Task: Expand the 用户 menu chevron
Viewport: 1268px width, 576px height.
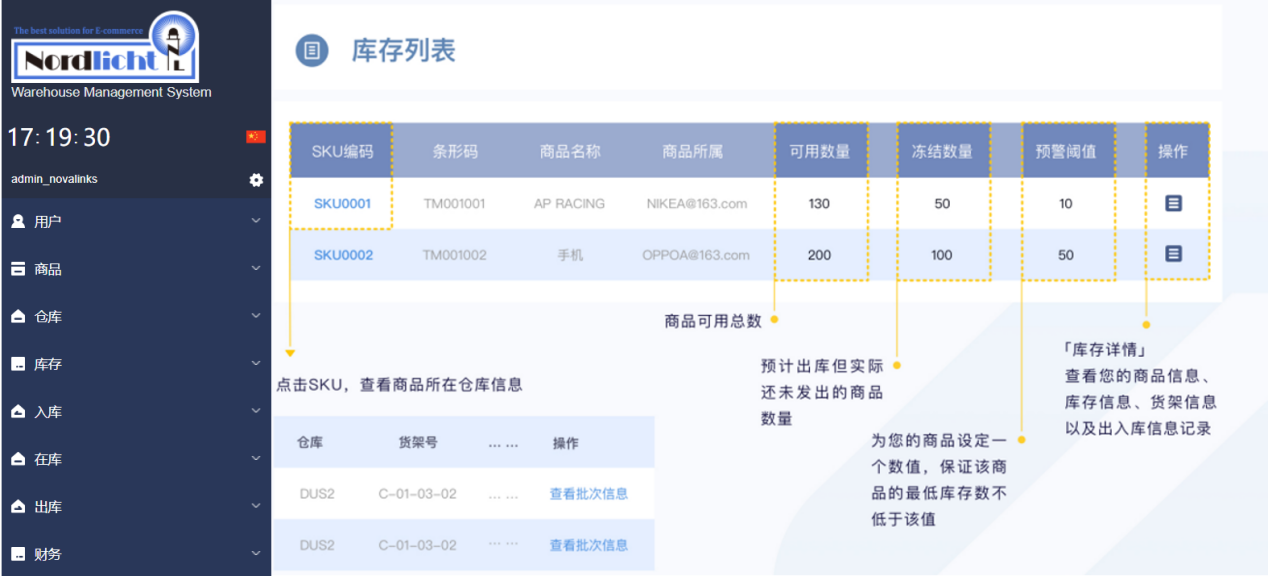Action: [256, 220]
